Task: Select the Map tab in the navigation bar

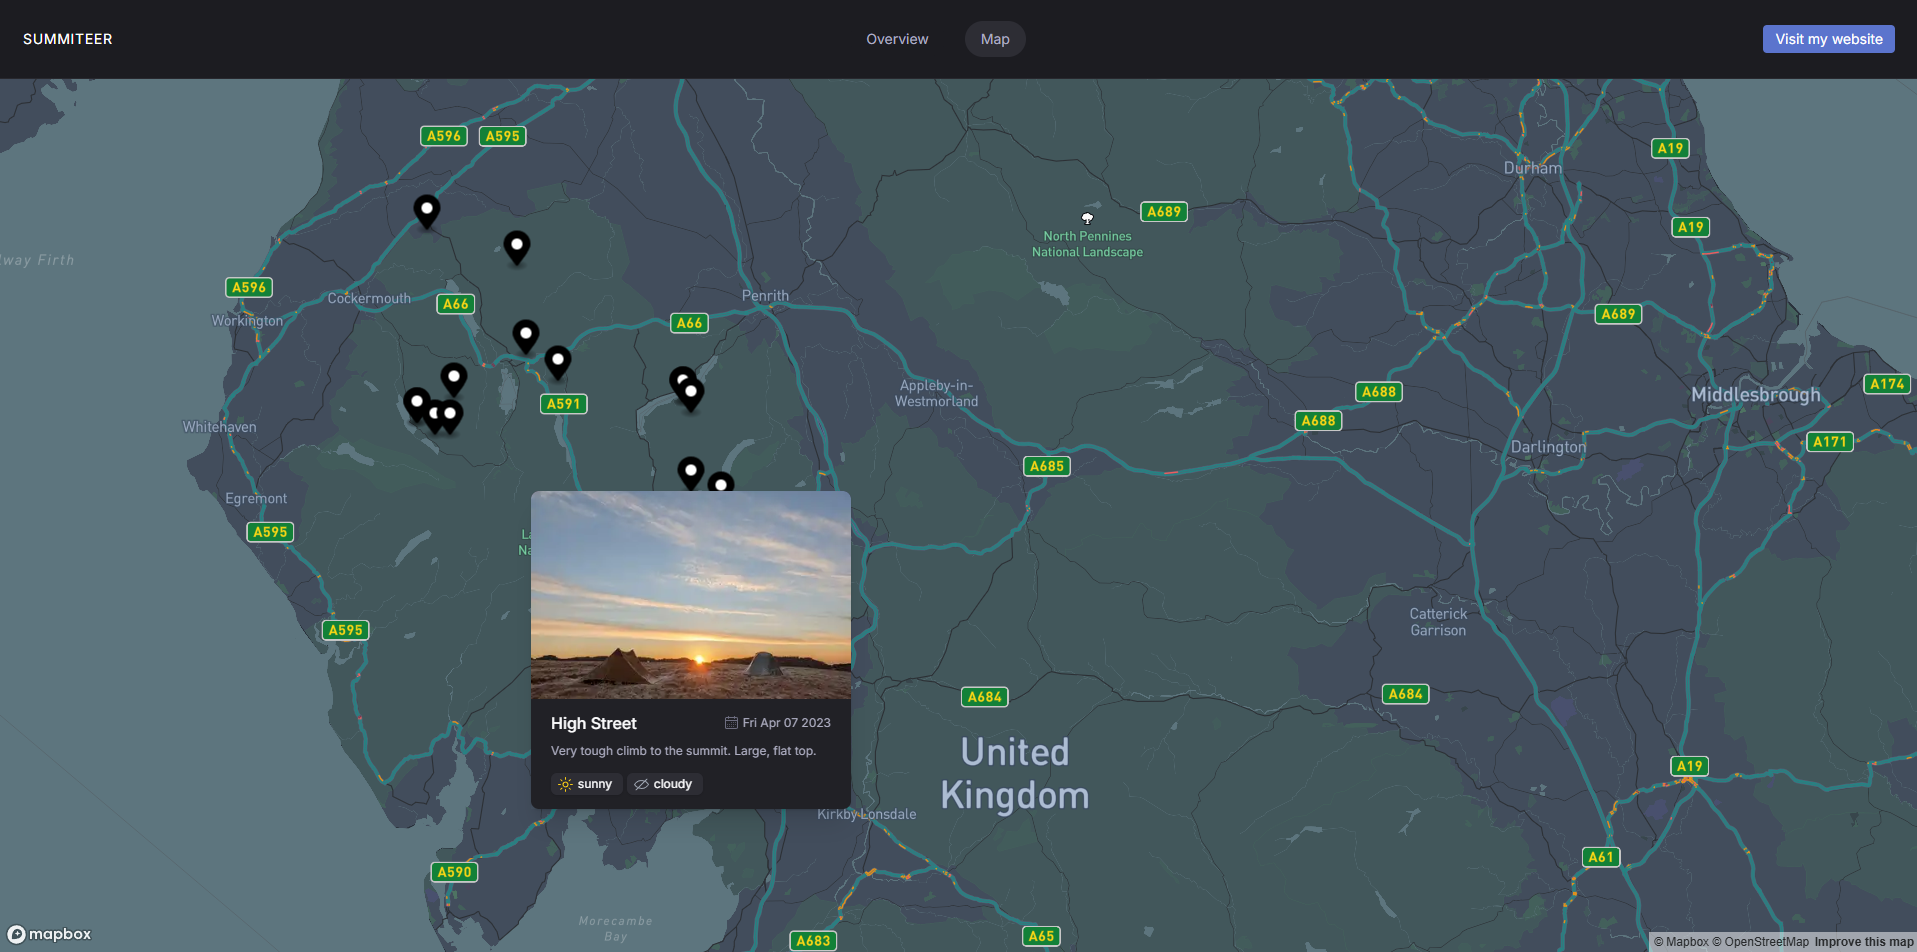Action: tap(994, 39)
